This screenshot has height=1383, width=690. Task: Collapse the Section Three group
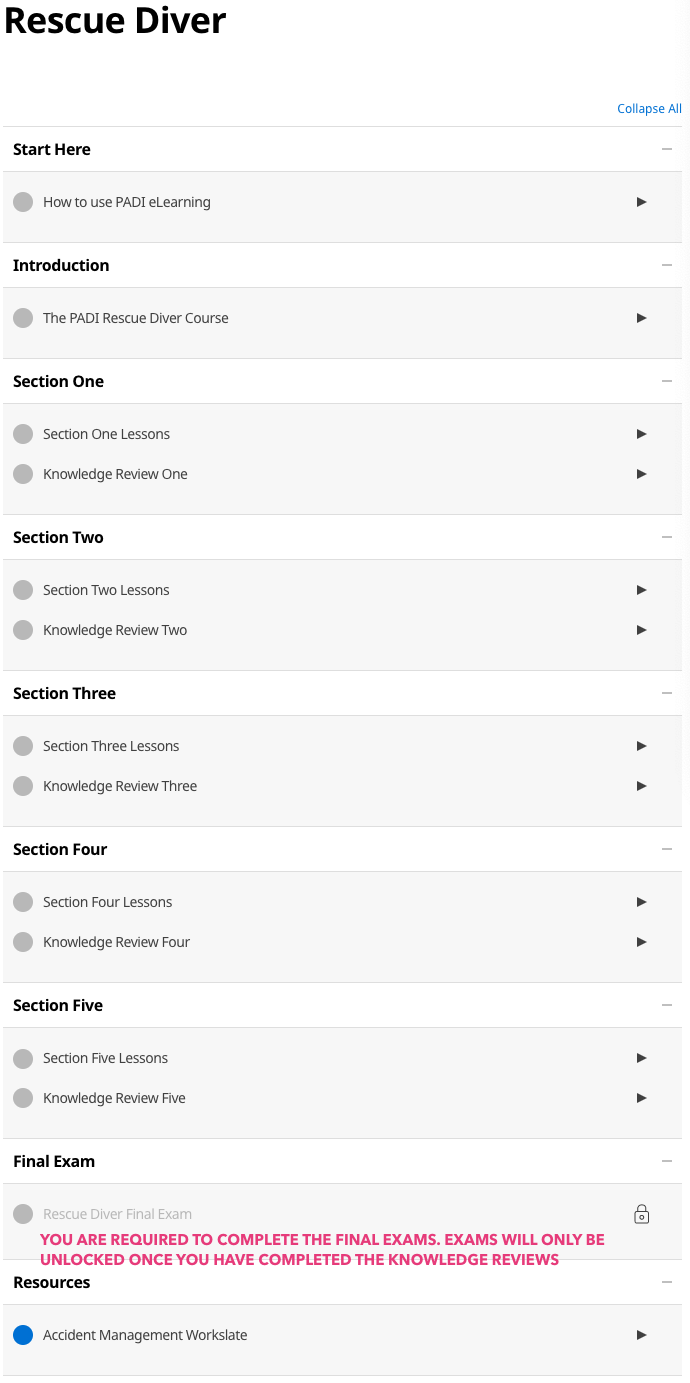click(x=667, y=693)
